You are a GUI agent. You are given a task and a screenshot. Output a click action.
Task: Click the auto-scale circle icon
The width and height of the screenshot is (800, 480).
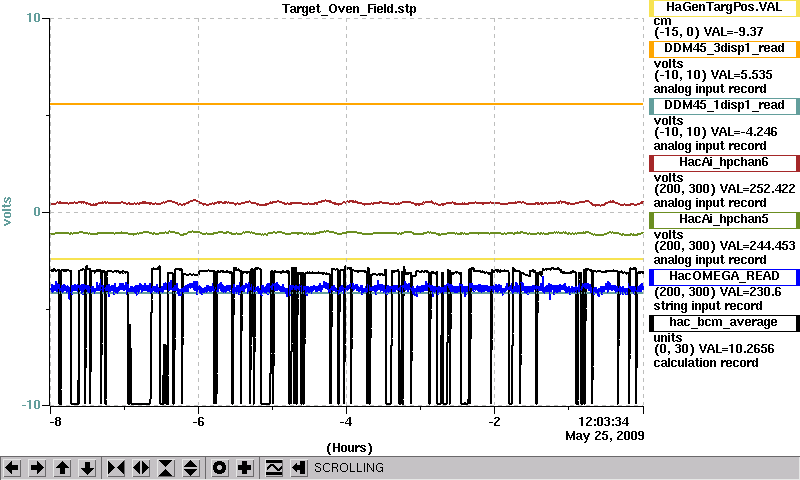pos(219,468)
